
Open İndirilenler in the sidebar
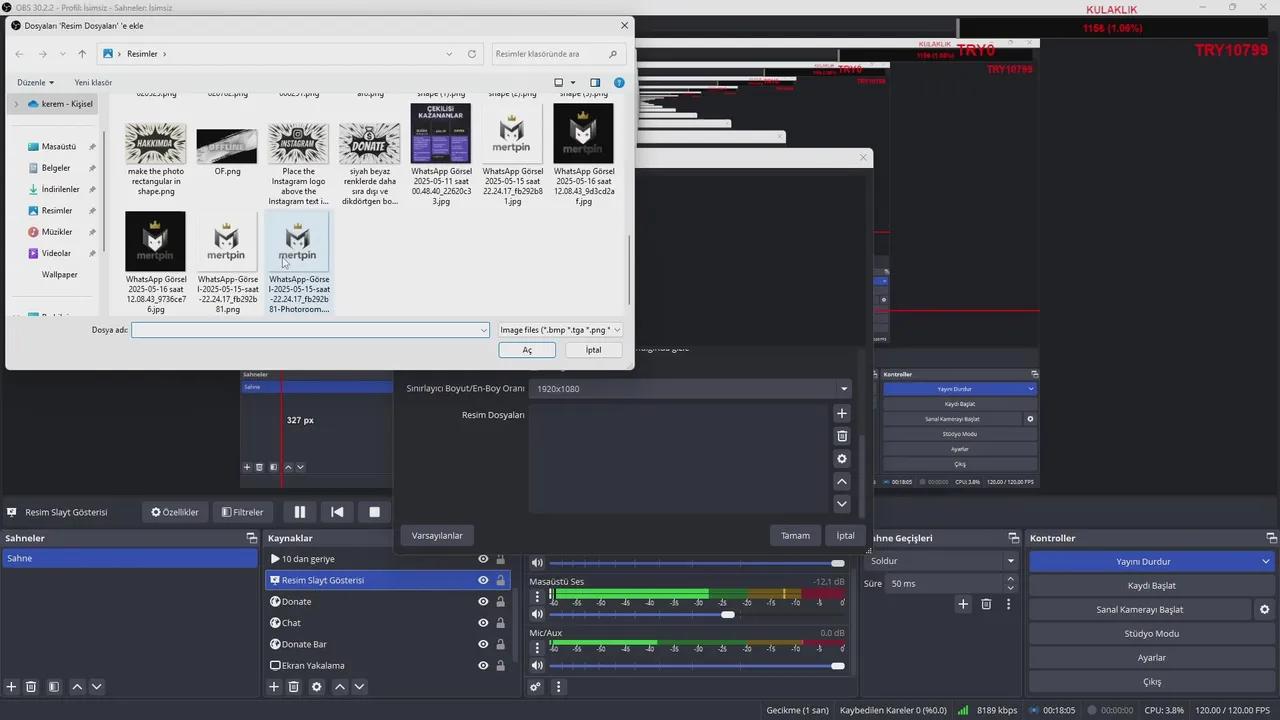60,189
